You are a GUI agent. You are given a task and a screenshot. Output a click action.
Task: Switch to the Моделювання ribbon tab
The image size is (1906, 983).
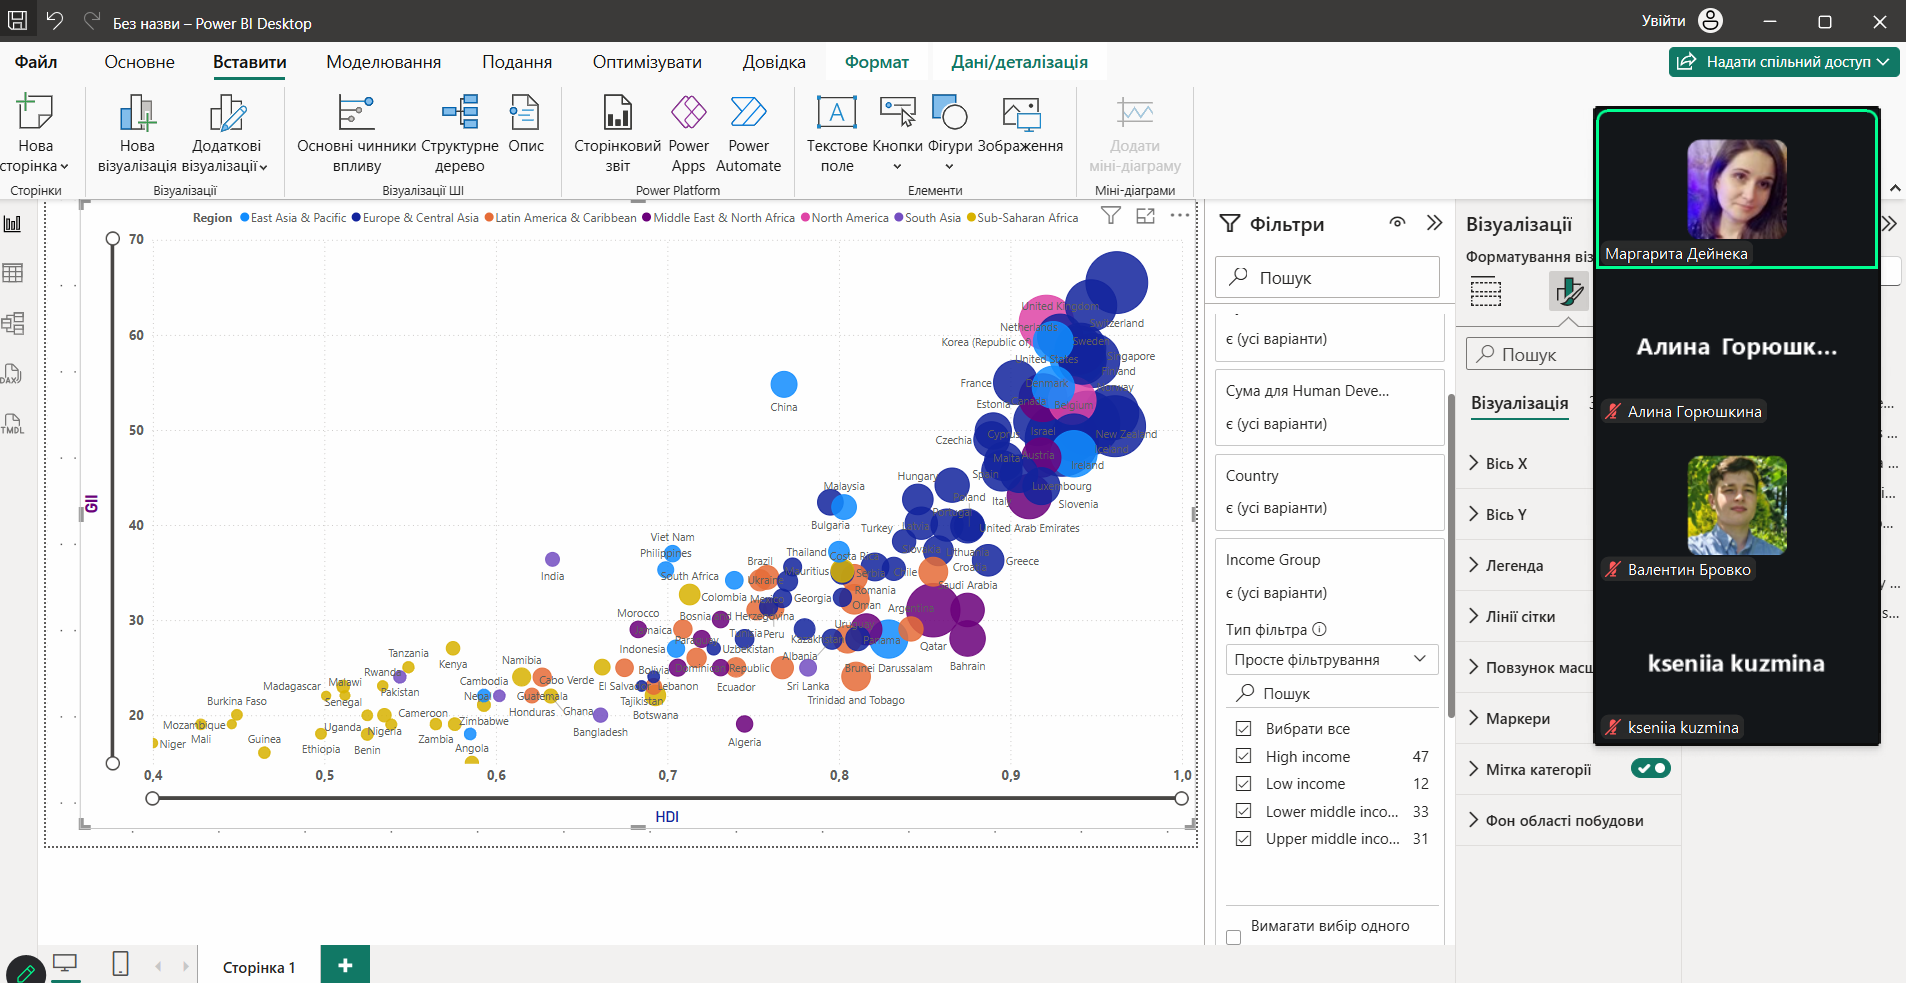(x=383, y=61)
